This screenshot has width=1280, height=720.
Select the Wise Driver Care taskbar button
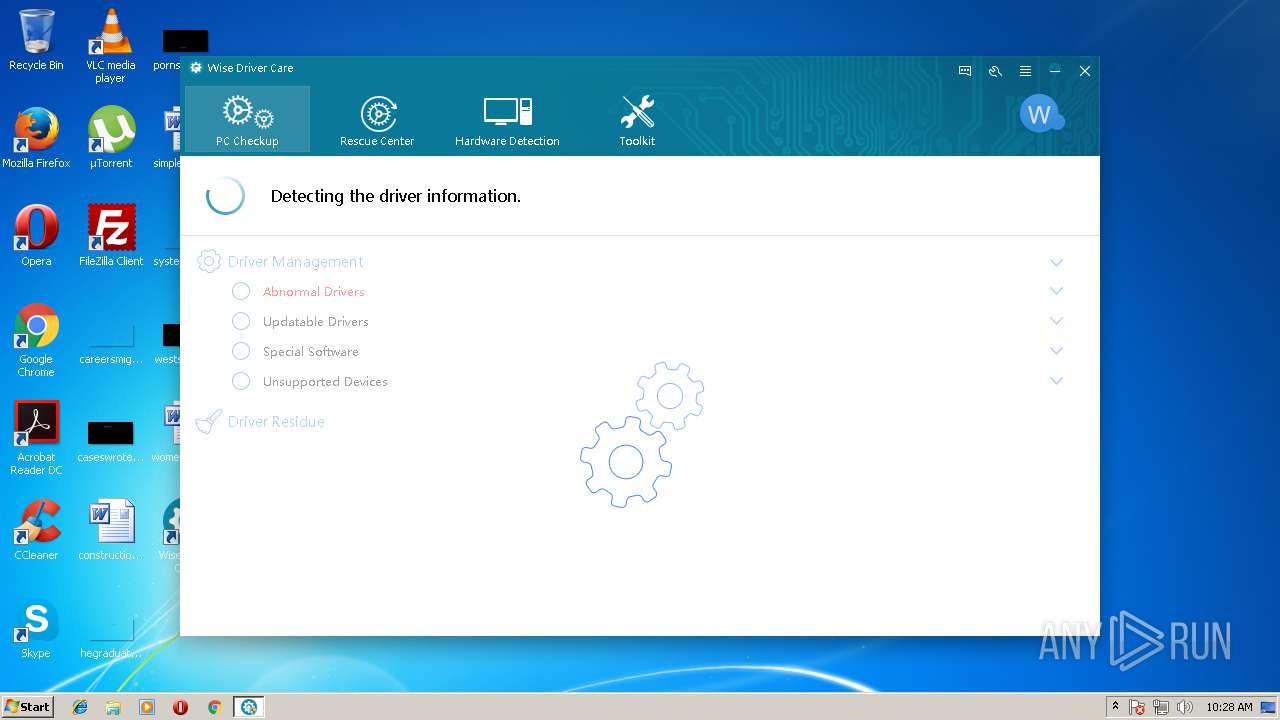pyautogui.click(x=248, y=707)
